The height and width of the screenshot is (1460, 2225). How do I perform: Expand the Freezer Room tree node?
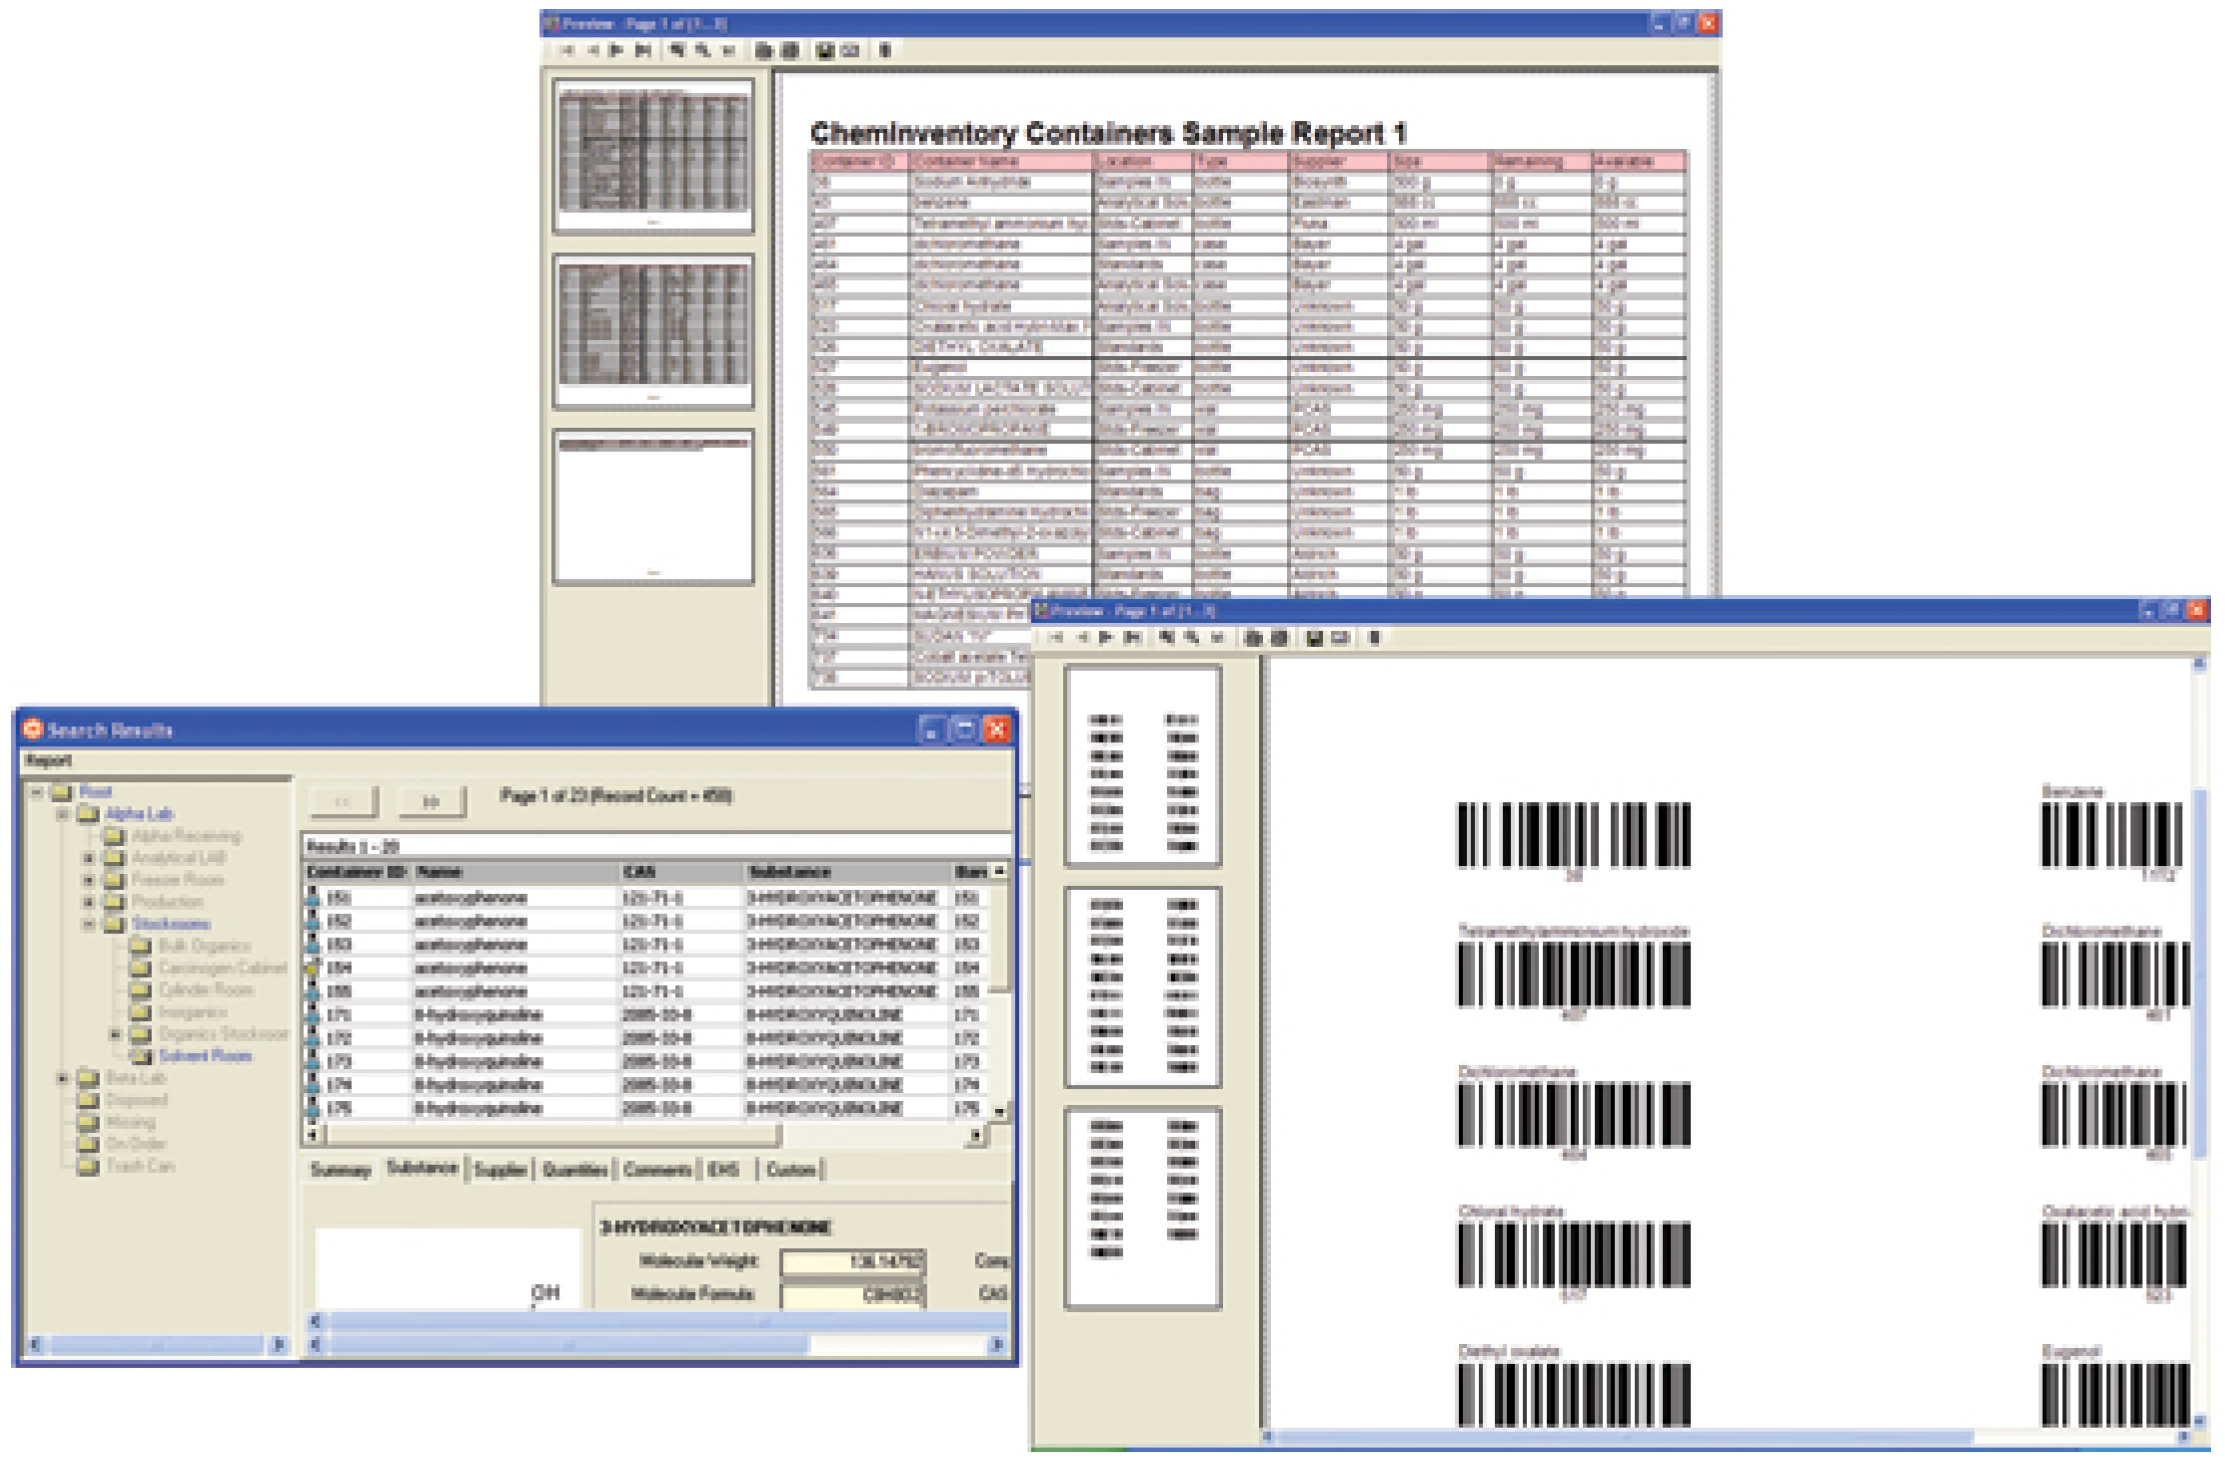(89, 880)
